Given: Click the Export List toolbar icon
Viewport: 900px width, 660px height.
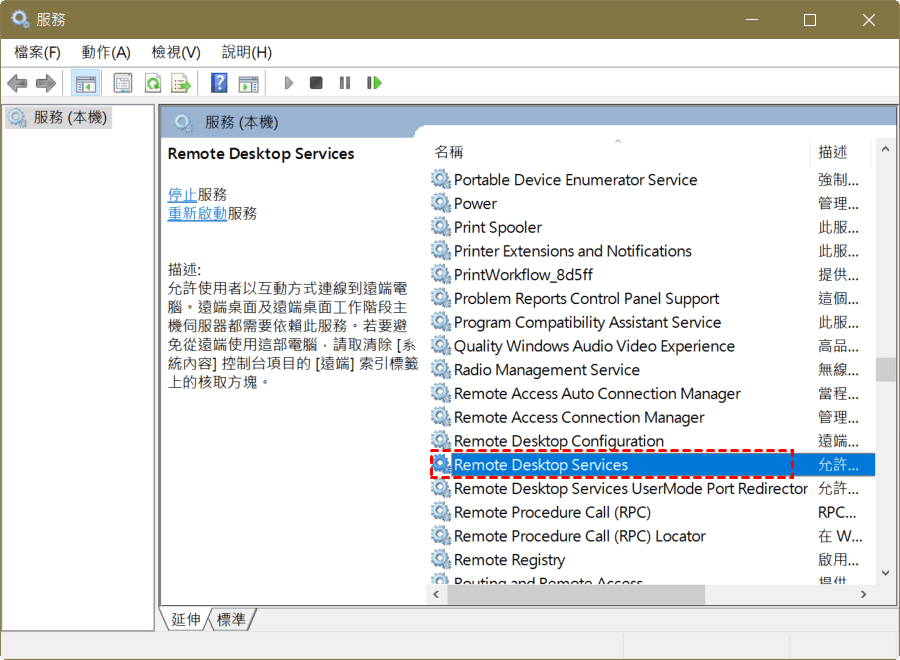Looking at the screenshot, I should [181, 83].
